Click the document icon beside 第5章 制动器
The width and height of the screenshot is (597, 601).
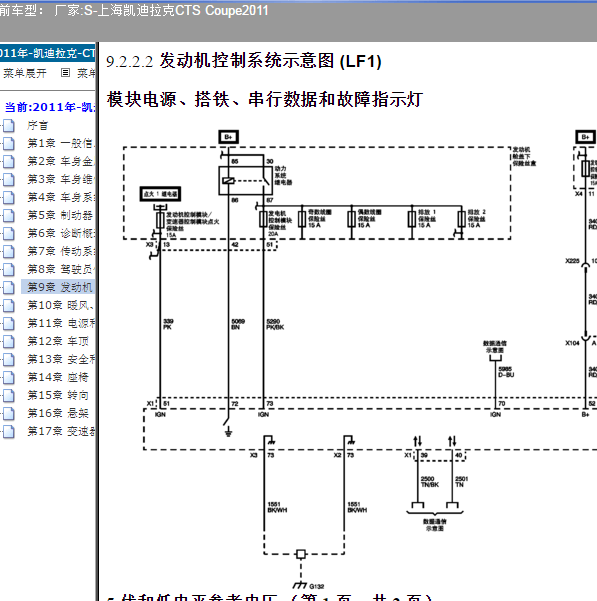(9, 215)
